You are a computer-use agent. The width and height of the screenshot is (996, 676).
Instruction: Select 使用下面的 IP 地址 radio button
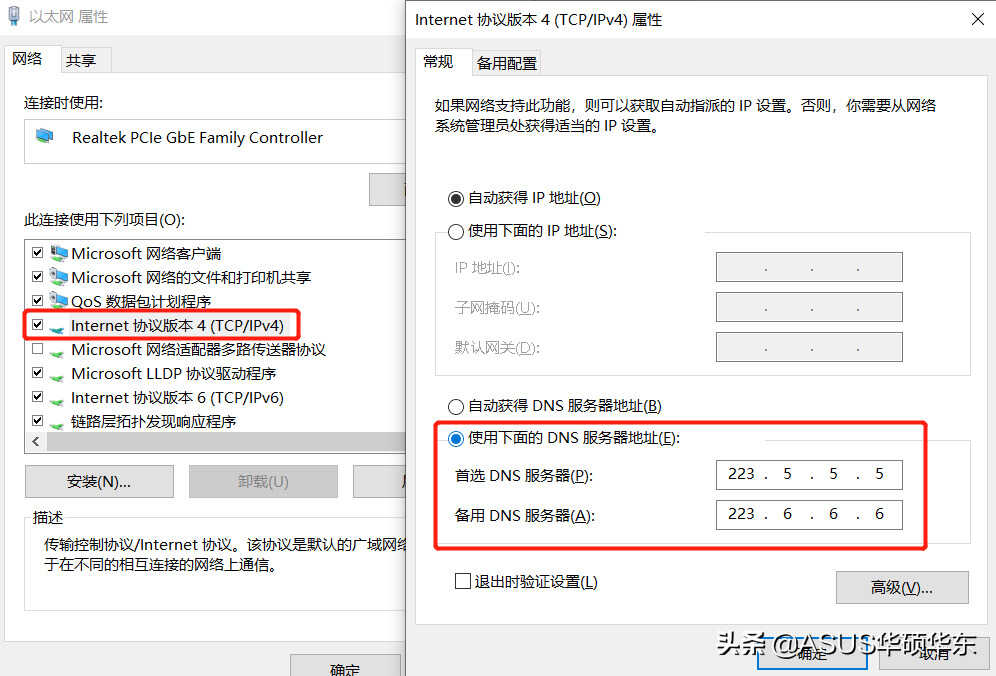(455, 232)
